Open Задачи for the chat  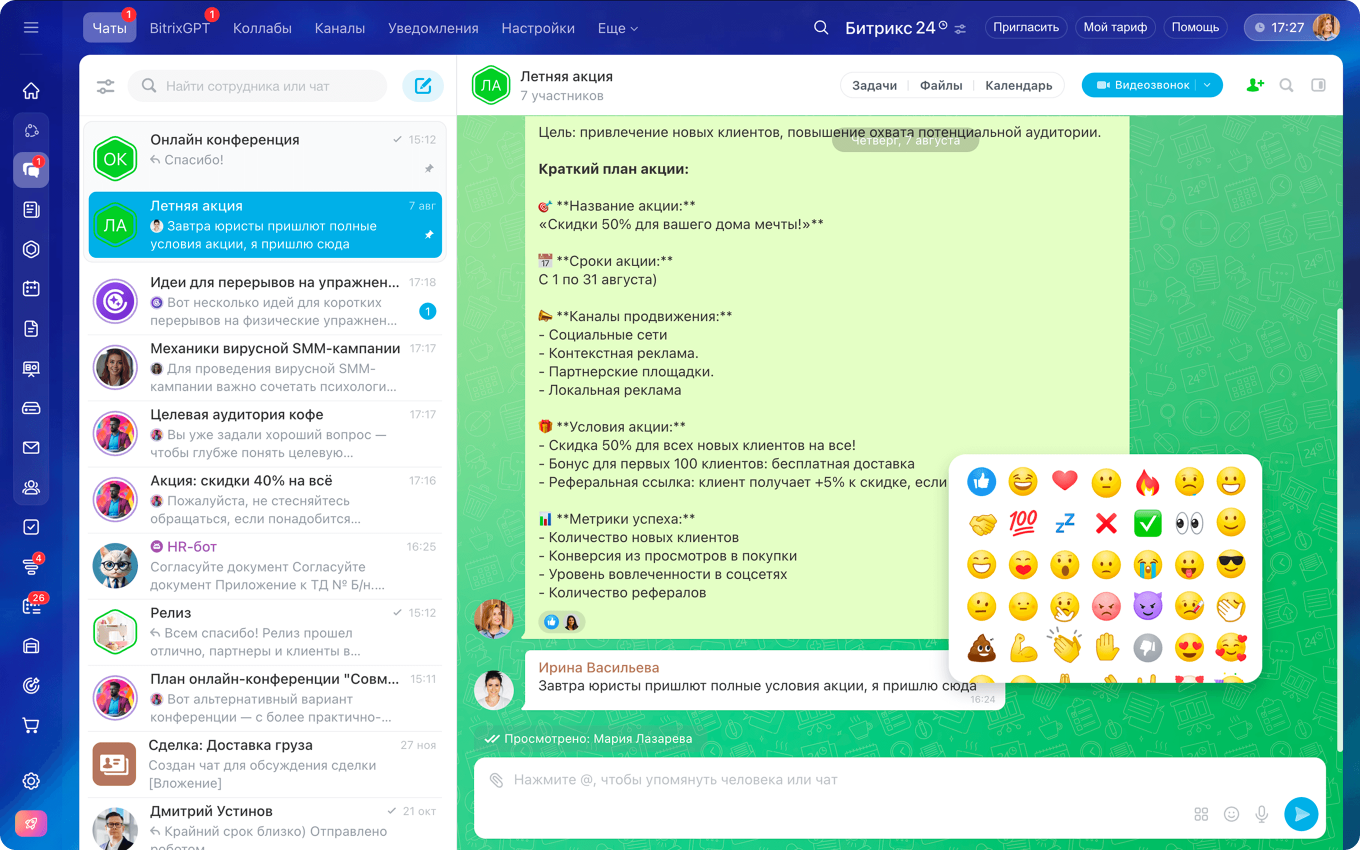(874, 86)
